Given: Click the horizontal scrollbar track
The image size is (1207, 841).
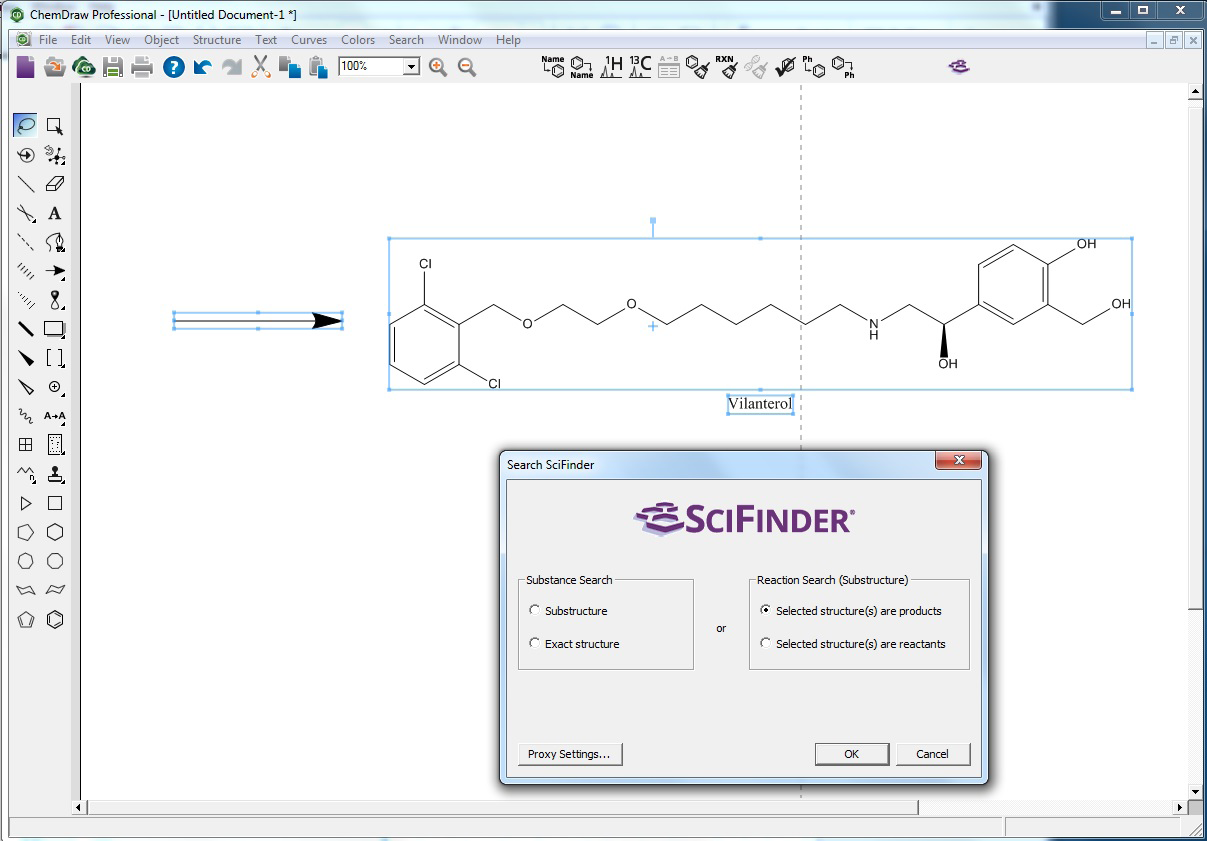Looking at the screenshot, I should point(1040,807).
